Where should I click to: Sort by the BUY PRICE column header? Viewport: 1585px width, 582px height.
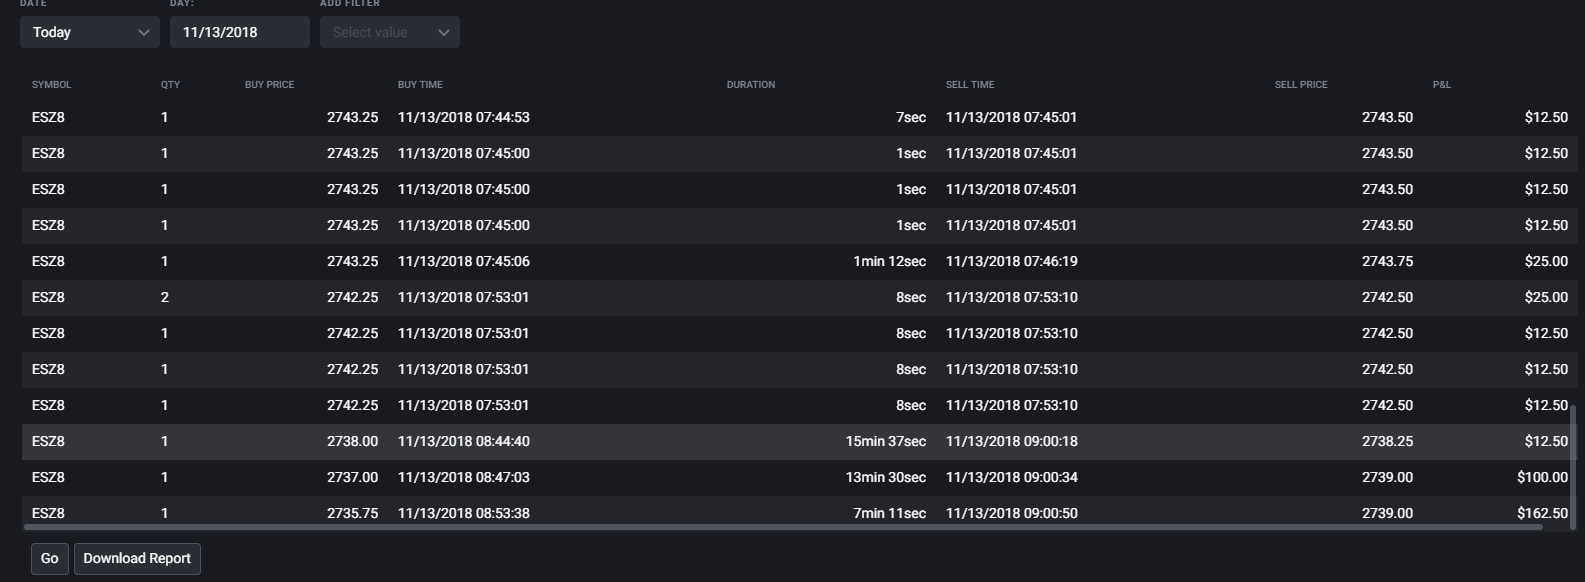tap(269, 85)
